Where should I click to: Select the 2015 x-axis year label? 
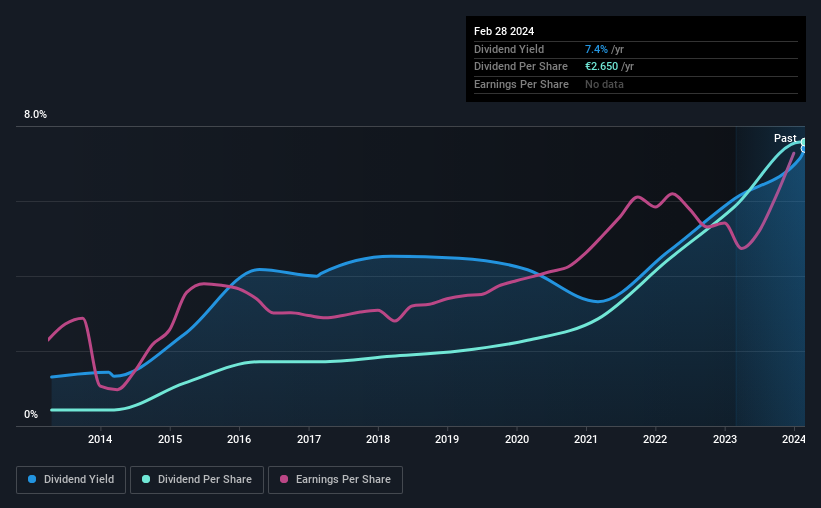(170, 439)
